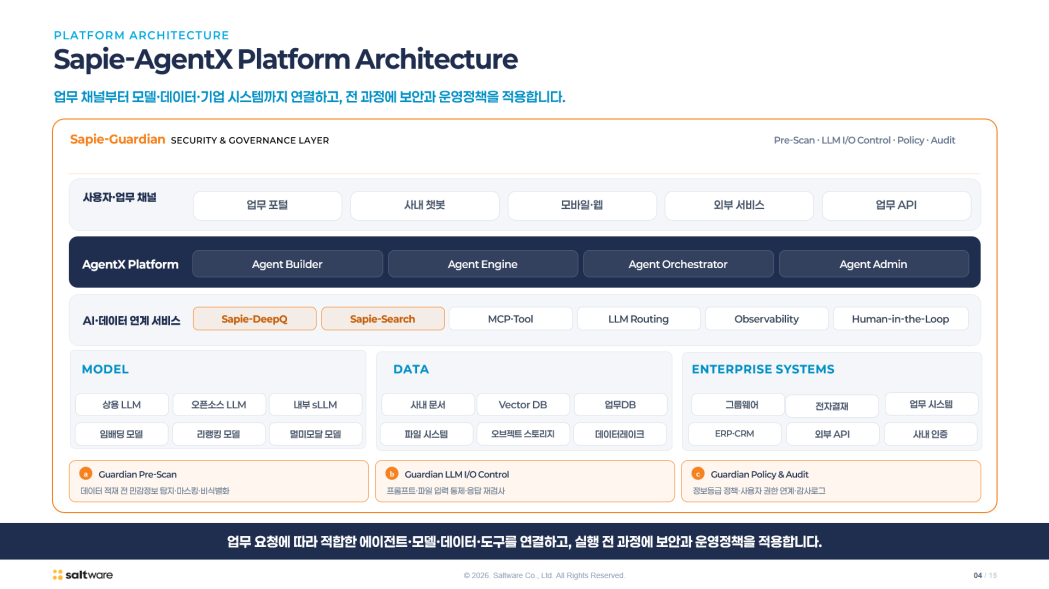Click the 전자결재 enterprise box
Viewport: 1049px width, 589px height.
click(x=832, y=406)
